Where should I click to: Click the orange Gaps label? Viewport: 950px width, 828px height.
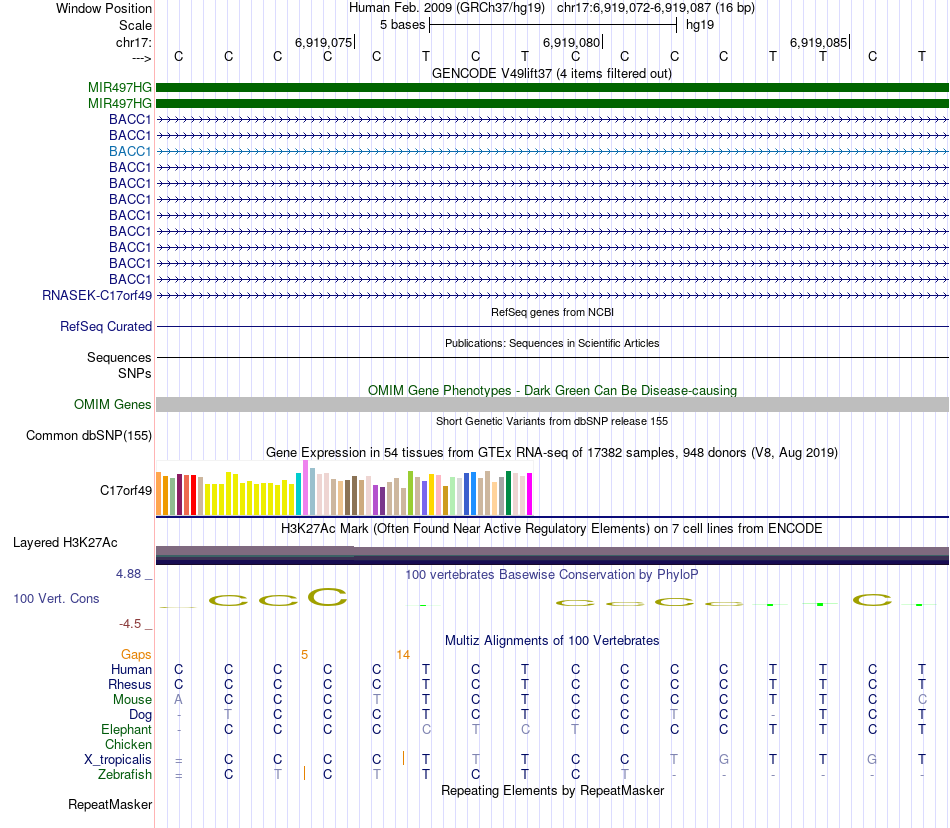136,655
